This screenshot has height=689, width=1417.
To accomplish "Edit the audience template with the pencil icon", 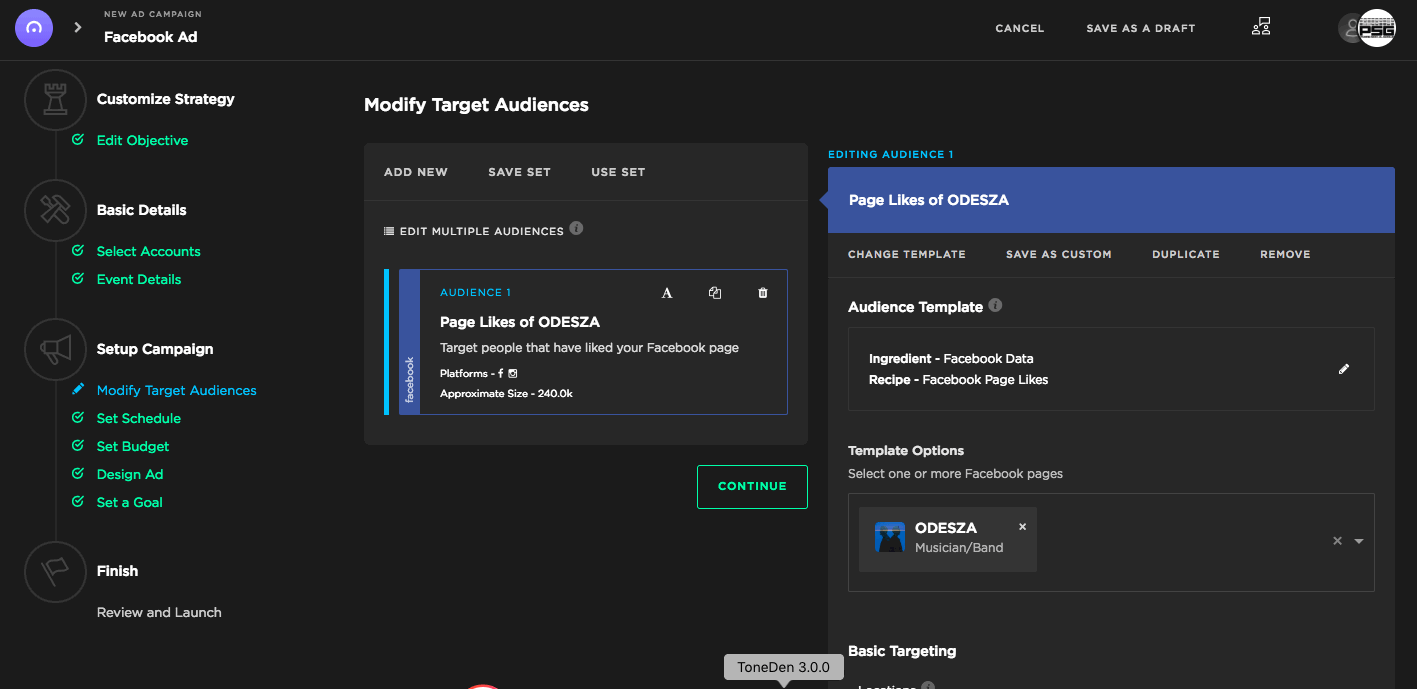I will 1344,369.
